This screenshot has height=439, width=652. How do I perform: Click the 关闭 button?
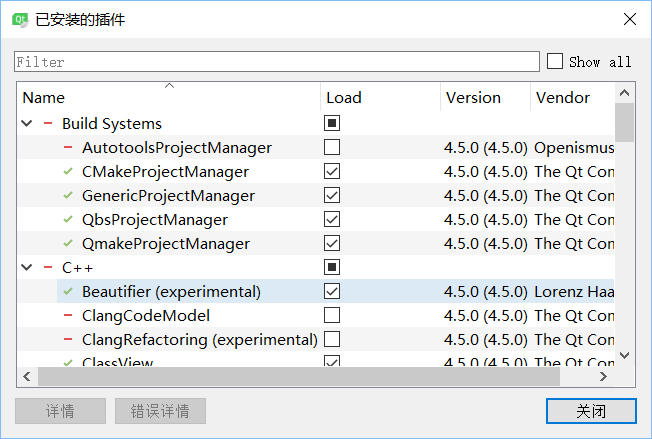[591, 411]
